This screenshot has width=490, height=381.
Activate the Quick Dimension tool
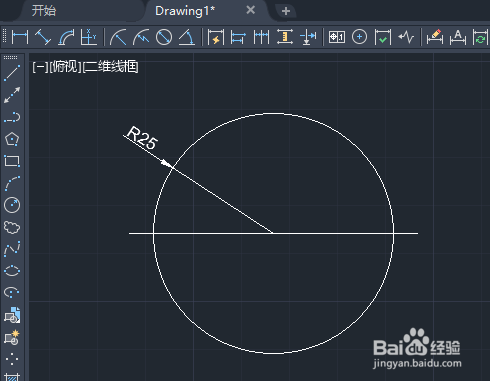pyautogui.click(x=216, y=37)
